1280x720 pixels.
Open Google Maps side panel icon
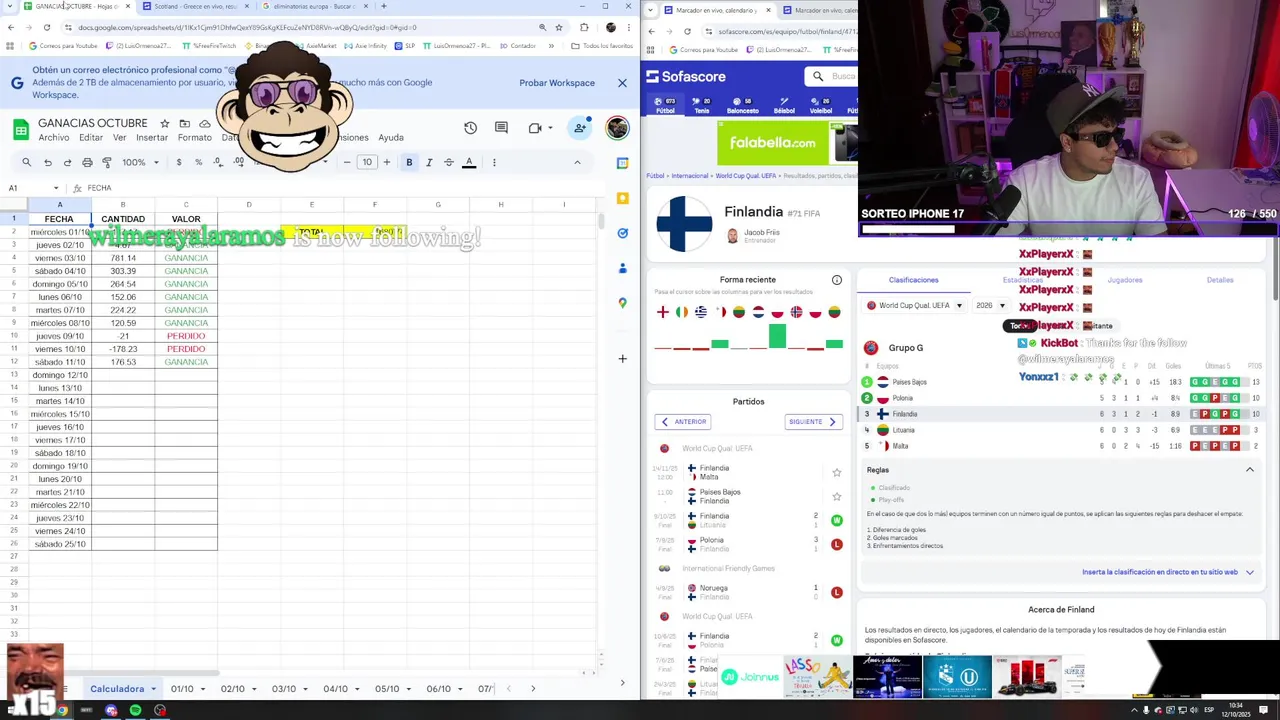coord(622,303)
